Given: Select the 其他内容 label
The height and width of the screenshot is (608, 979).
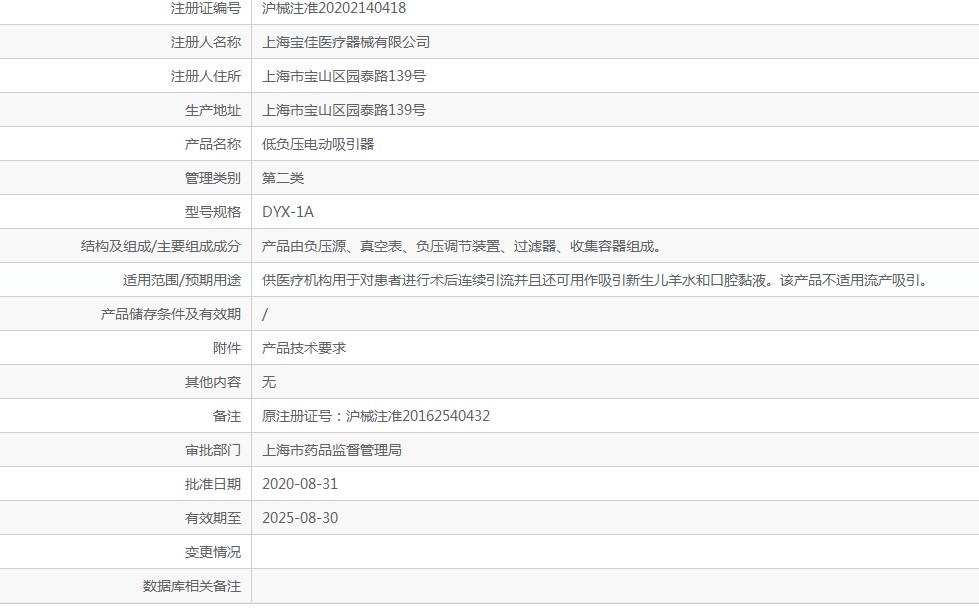Looking at the screenshot, I should [212, 382].
